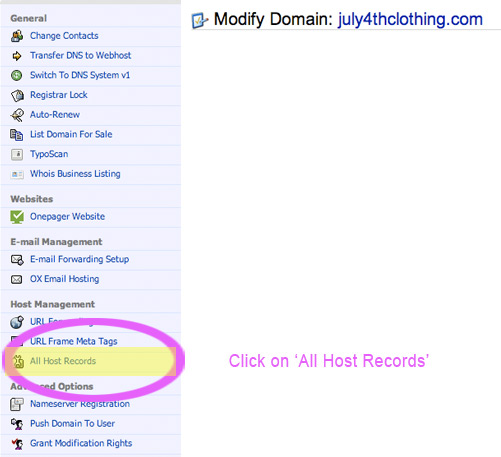Viewport: 501px width, 457px height.
Task: Open Transfer DNS to Webhost link
Action: point(80,55)
